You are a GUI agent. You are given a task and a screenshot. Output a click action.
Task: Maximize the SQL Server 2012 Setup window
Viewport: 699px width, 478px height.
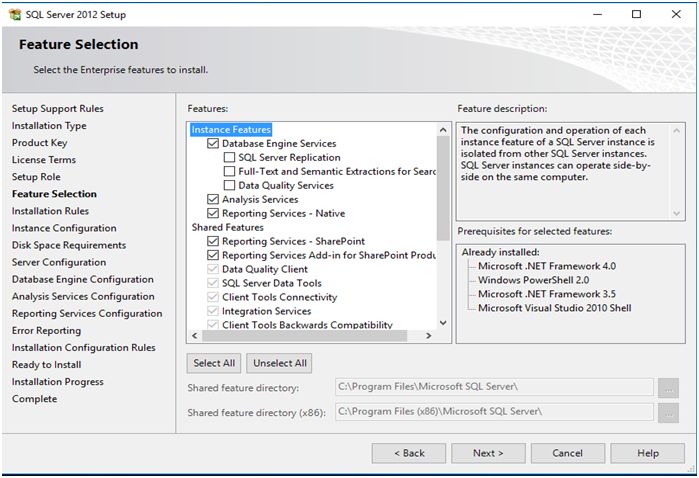637,14
